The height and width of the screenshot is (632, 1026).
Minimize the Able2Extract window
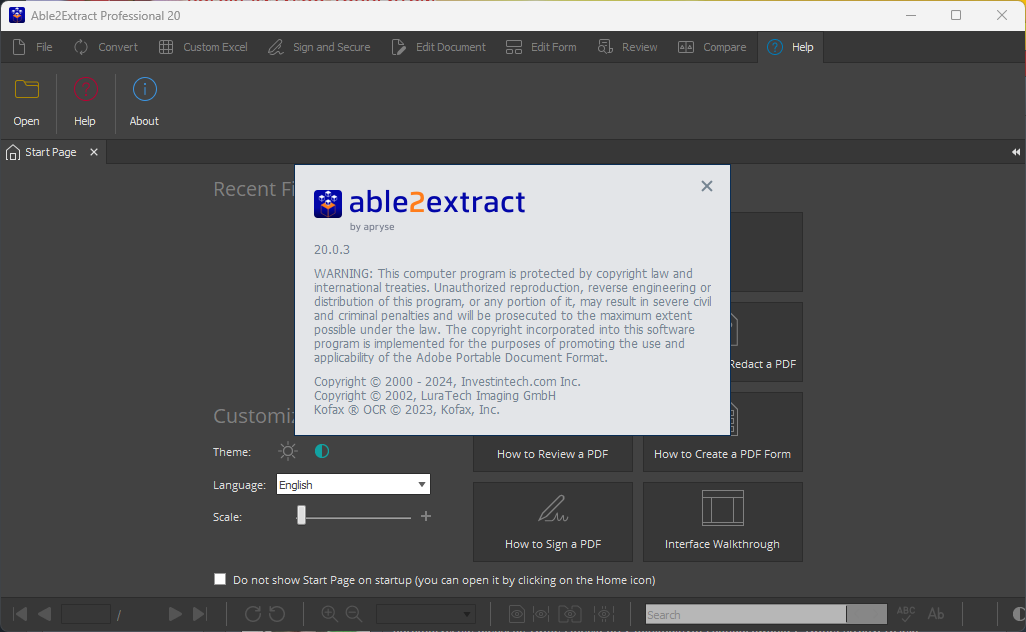click(x=911, y=15)
